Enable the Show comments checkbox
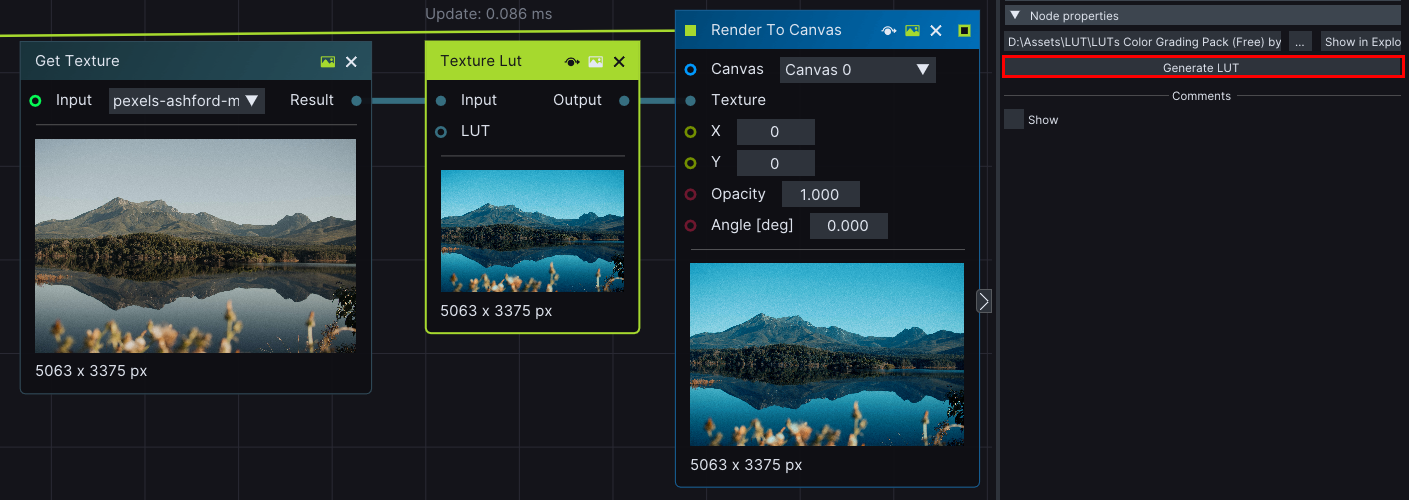The height and width of the screenshot is (500, 1409). [1014, 120]
